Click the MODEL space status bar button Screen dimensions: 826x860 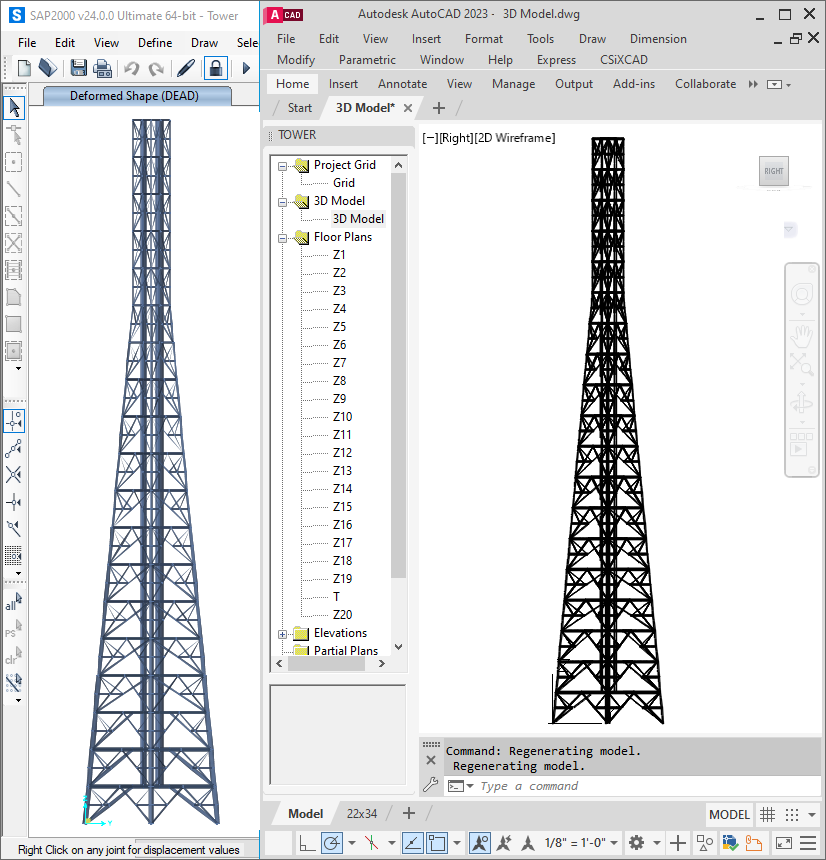[x=729, y=814]
